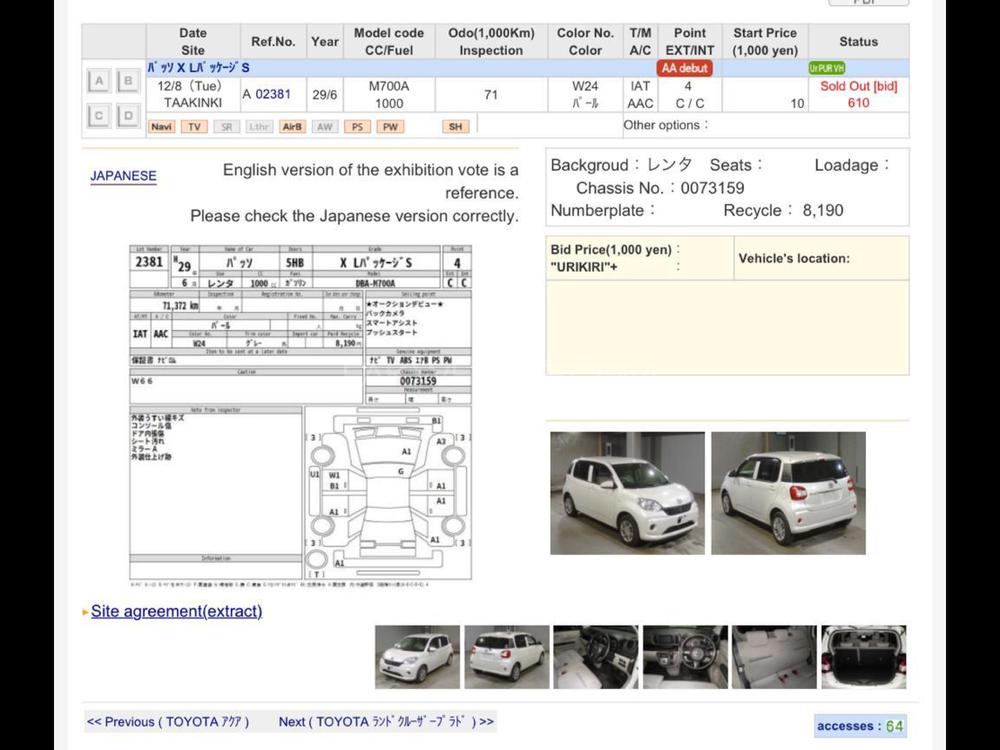Click the greyed SR option badge
Screen dimensions: 1000x750
[226, 127]
